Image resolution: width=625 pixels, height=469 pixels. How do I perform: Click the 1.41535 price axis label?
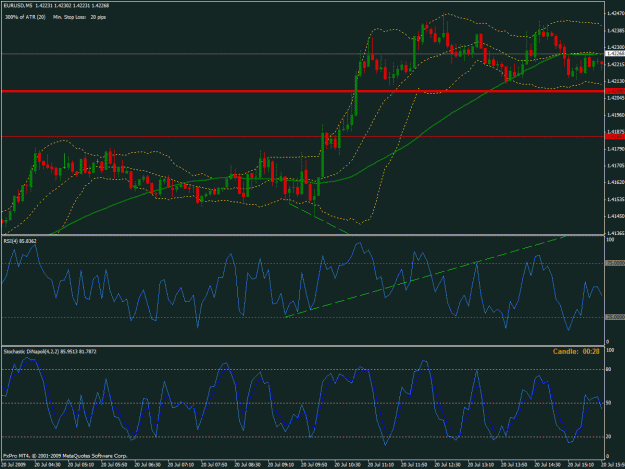click(616, 199)
